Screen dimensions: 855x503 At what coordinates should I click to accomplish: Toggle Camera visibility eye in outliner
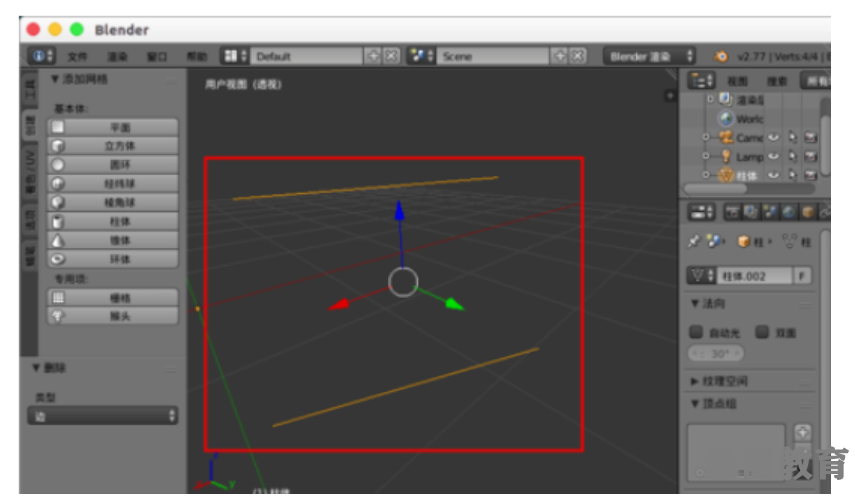pyautogui.click(x=773, y=137)
